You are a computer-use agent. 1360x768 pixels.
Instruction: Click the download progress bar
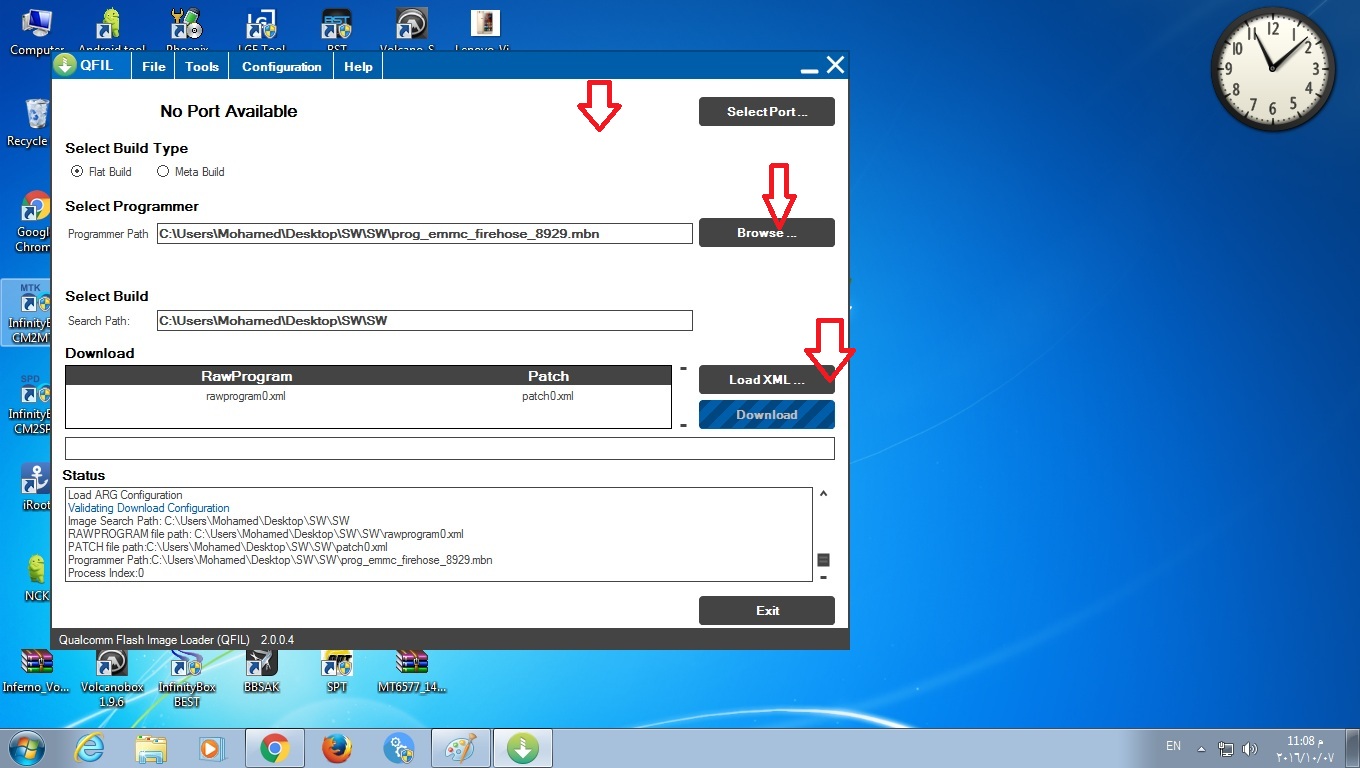pos(450,448)
